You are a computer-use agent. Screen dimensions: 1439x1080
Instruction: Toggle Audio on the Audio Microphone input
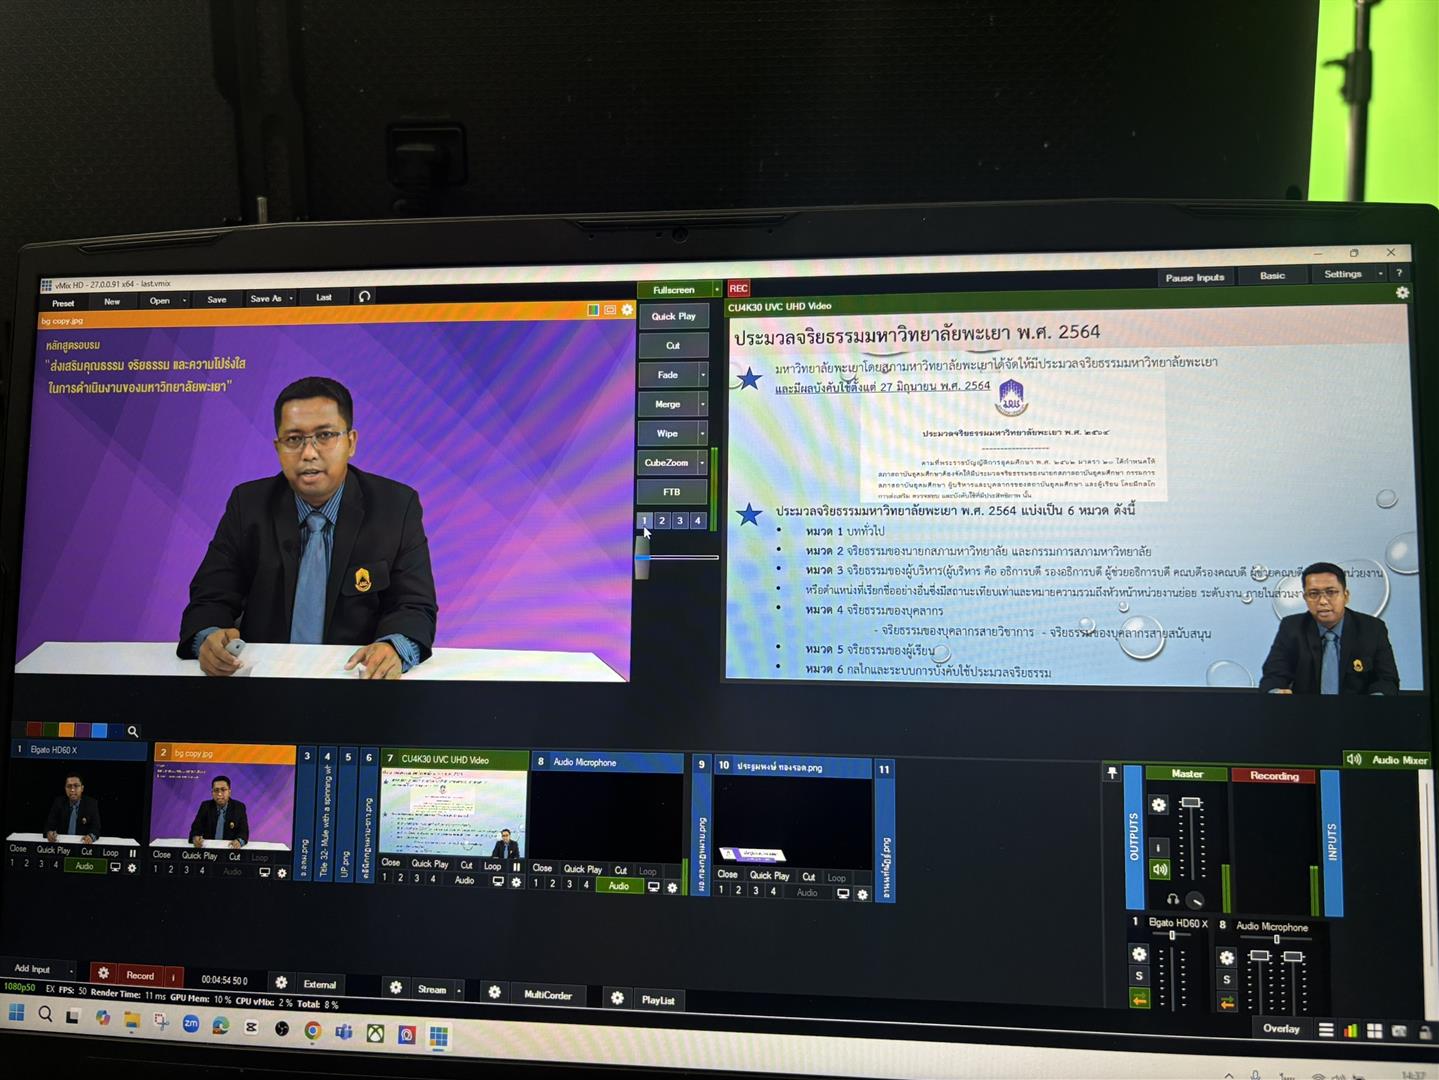click(619, 886)
